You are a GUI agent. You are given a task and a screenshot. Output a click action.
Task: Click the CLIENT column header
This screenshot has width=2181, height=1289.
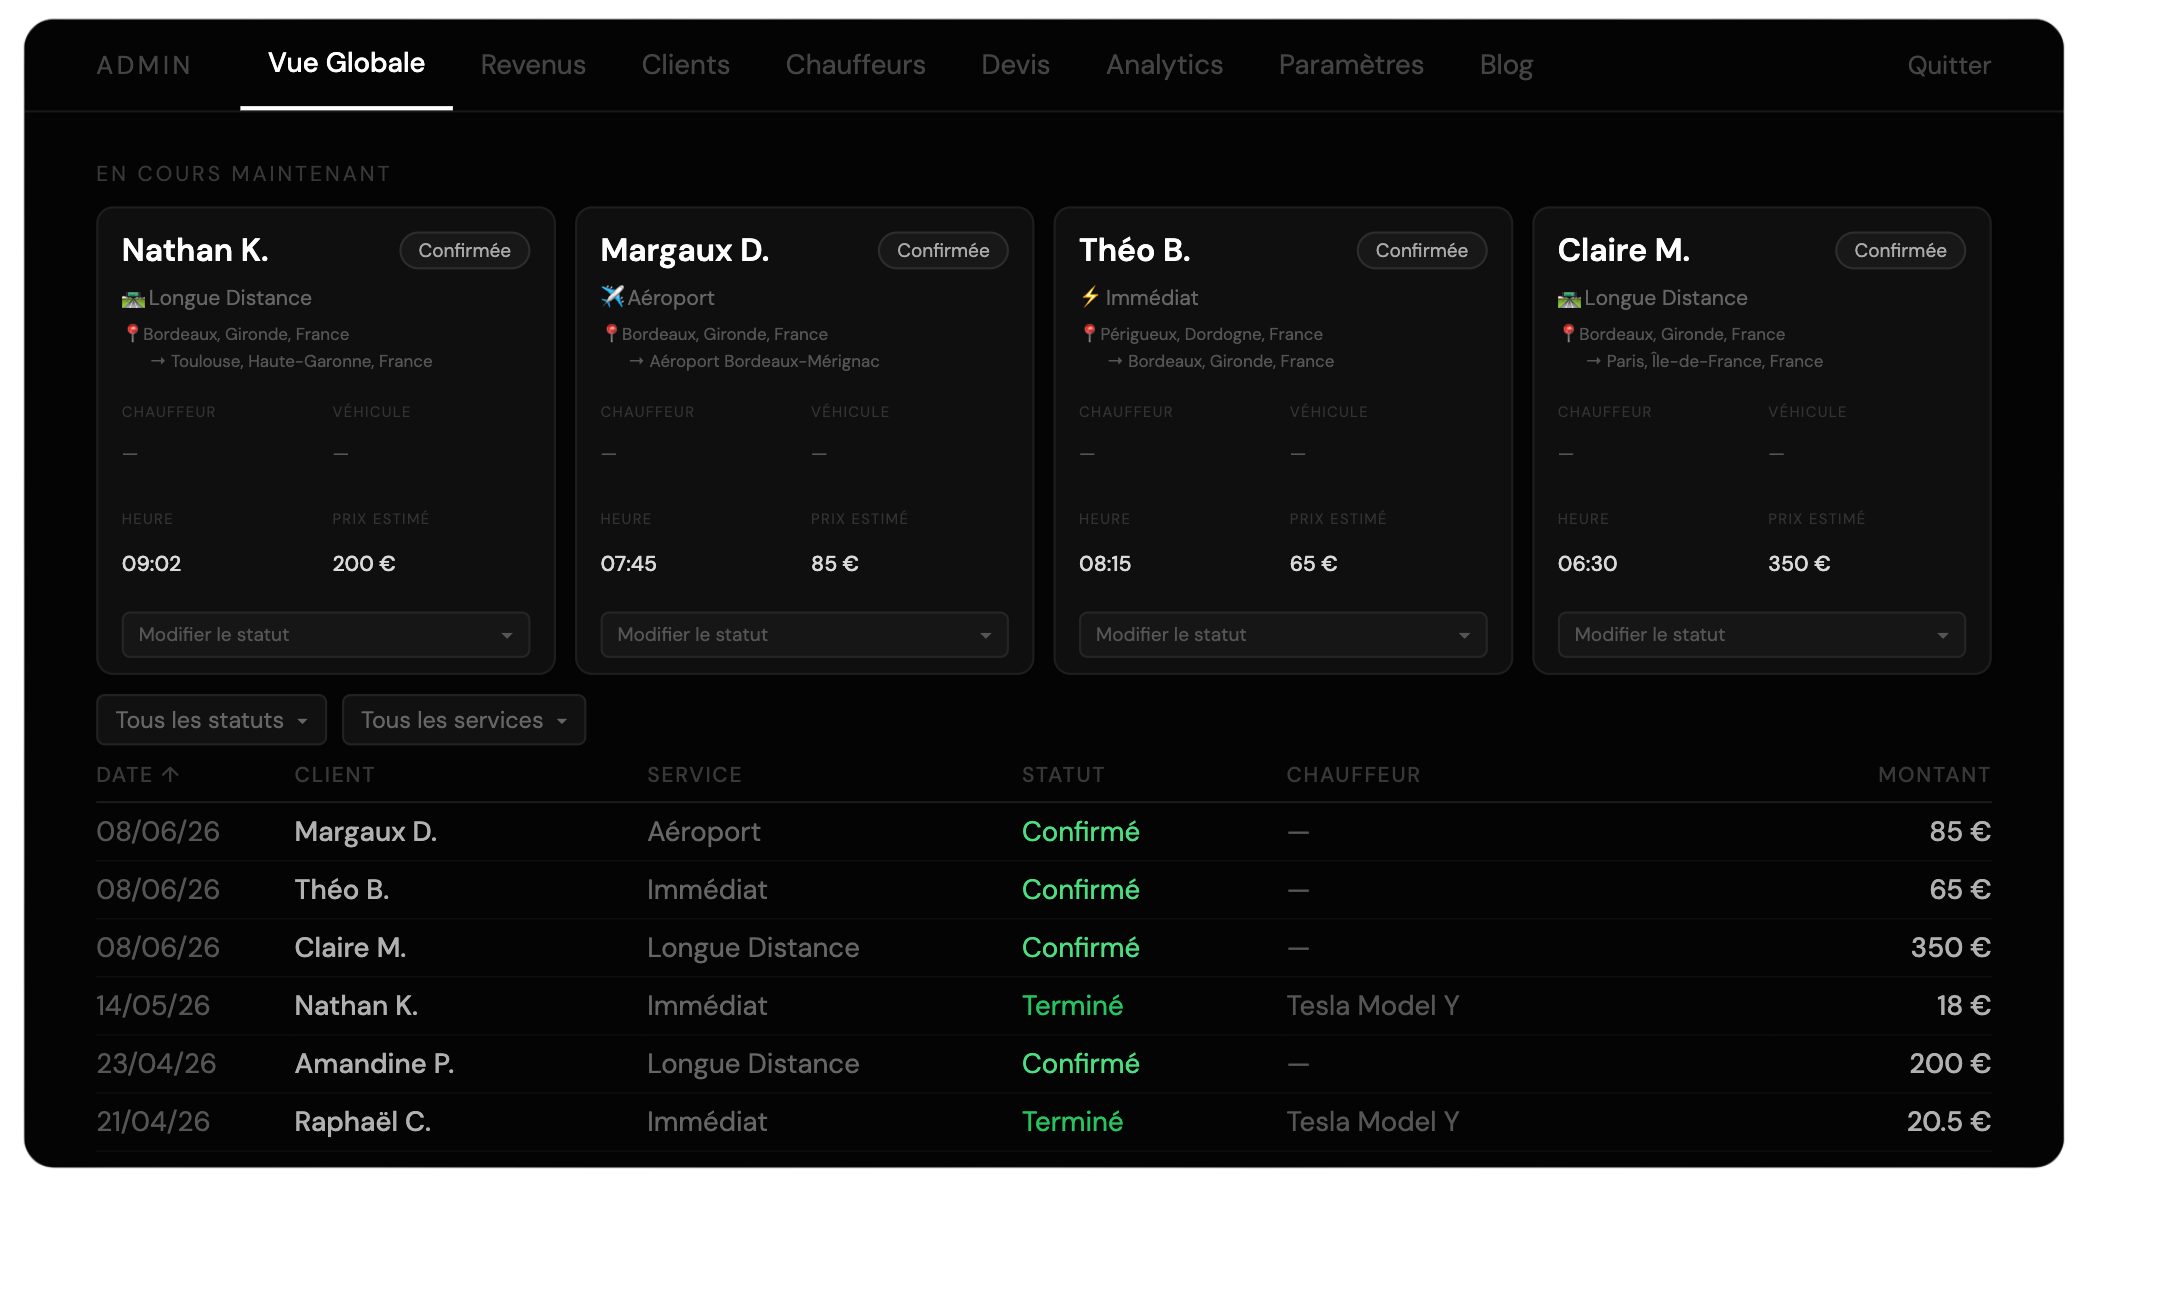[x=334, y=775]
